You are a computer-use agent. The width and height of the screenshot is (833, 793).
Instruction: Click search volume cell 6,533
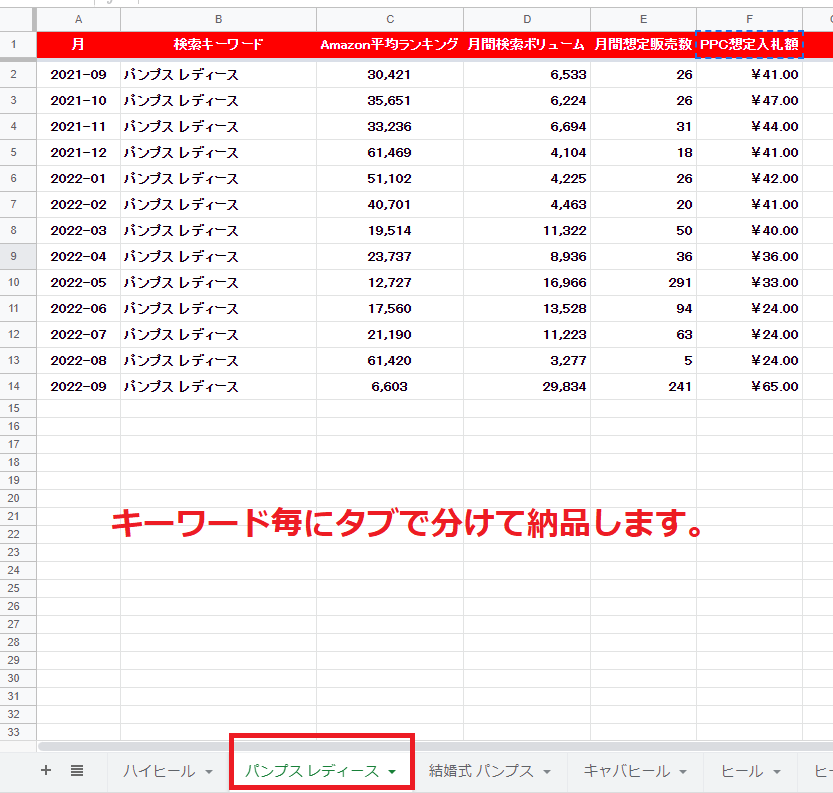coord(527,75)
